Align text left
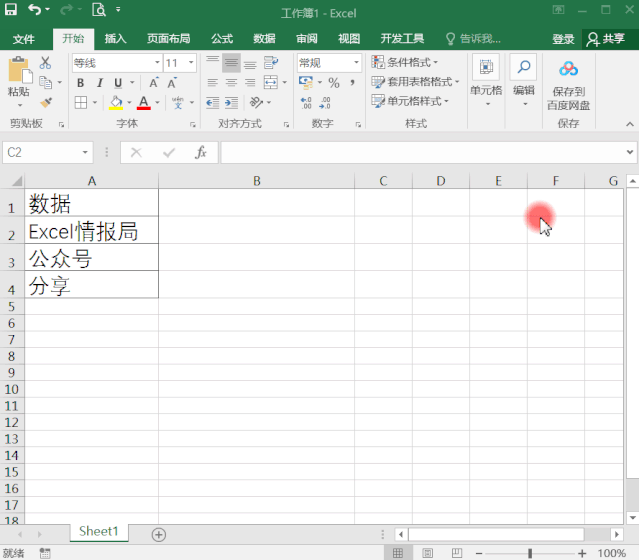639x560 pixels. click(212, 83)
